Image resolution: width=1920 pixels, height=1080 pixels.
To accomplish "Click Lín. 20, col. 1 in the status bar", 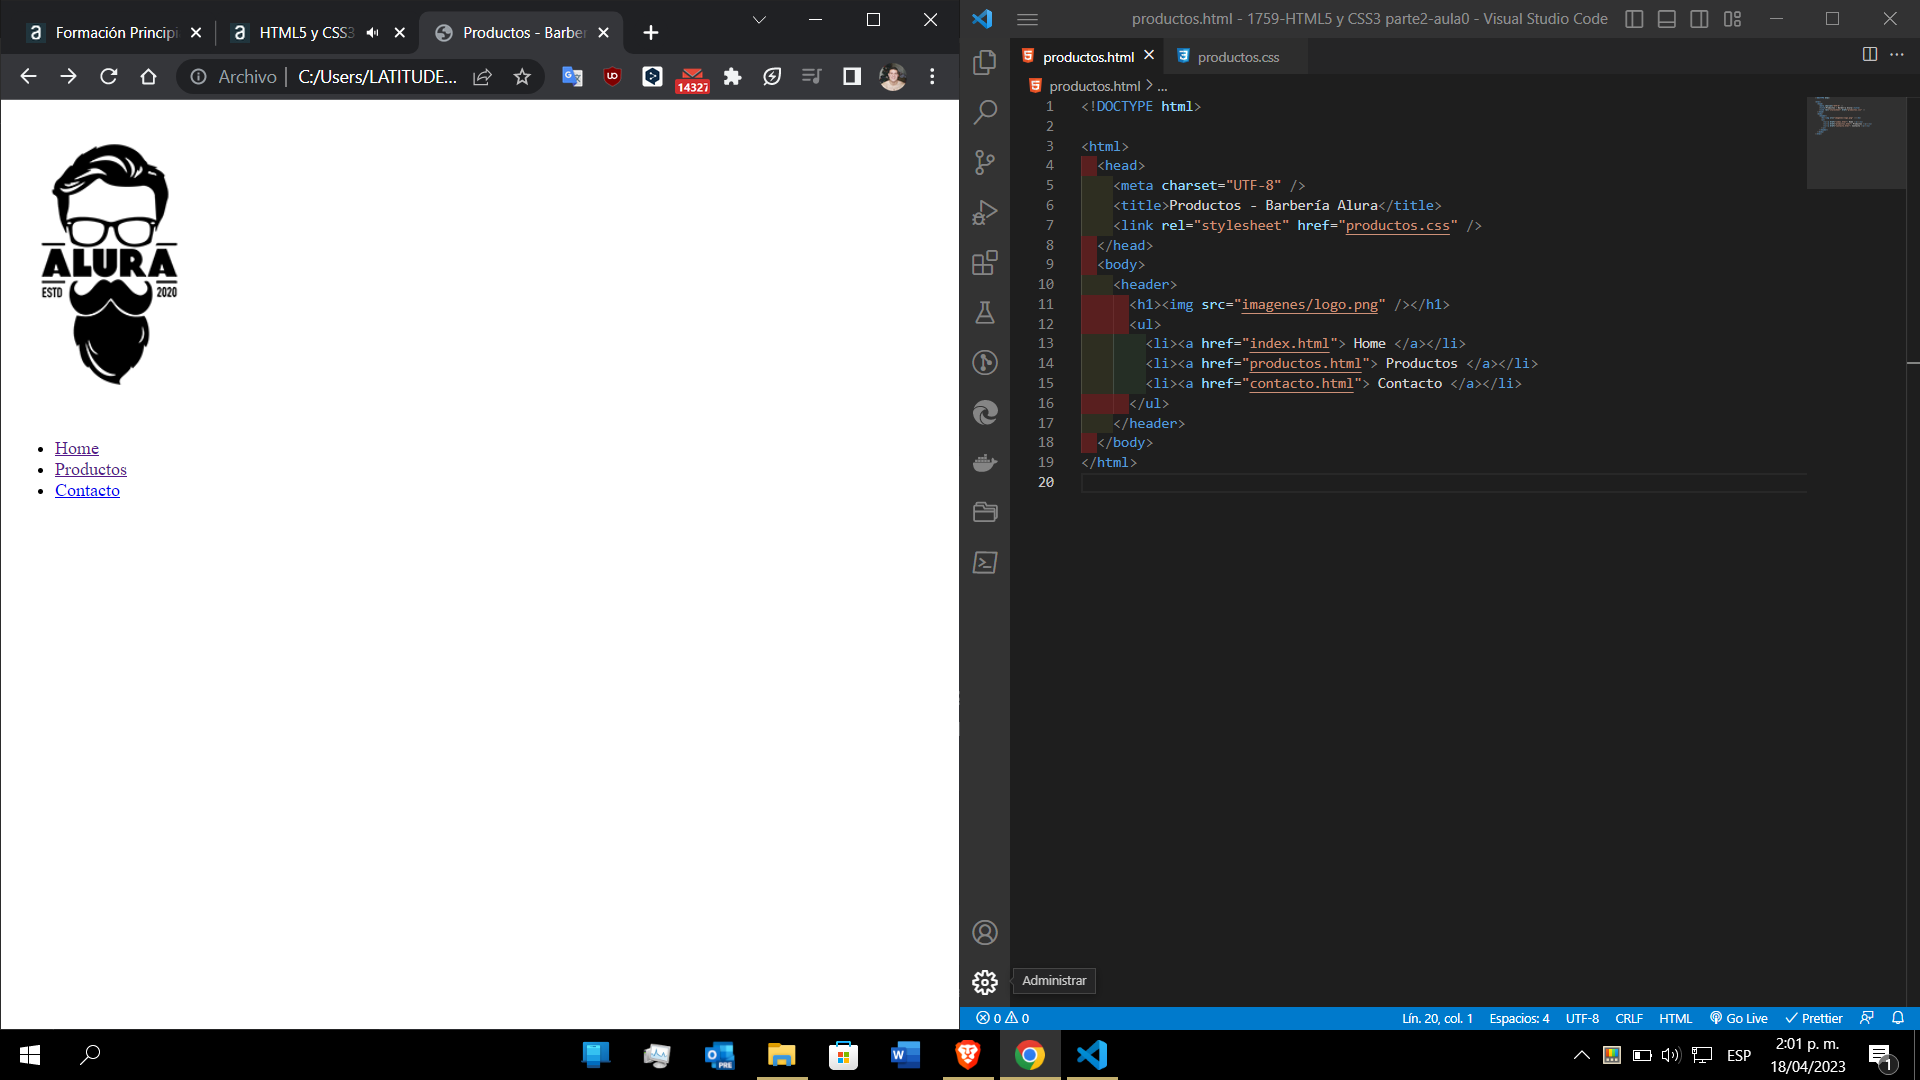I will [x=1437, y=1018].
